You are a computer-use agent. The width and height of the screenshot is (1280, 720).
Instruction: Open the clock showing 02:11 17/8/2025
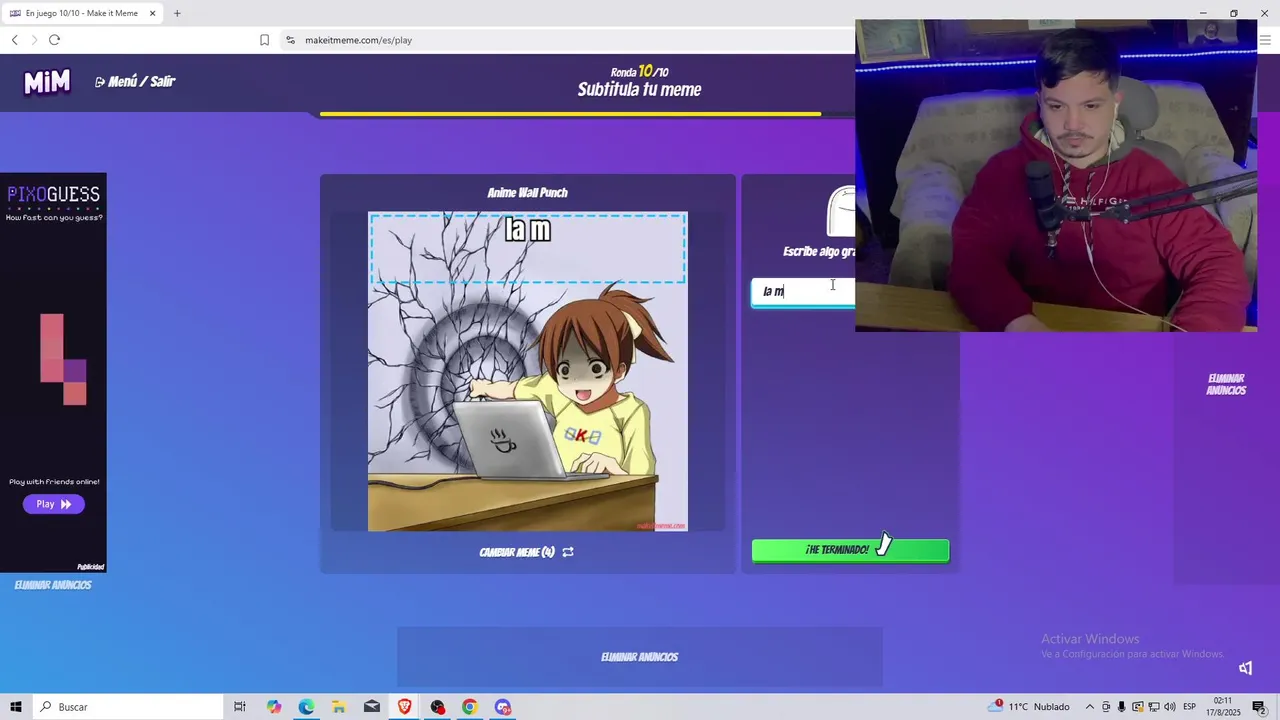pos(1223,707)
